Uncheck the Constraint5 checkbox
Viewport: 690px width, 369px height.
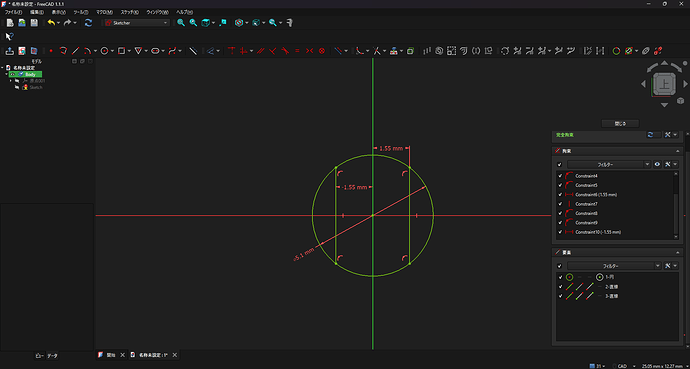tap(560, 185)
